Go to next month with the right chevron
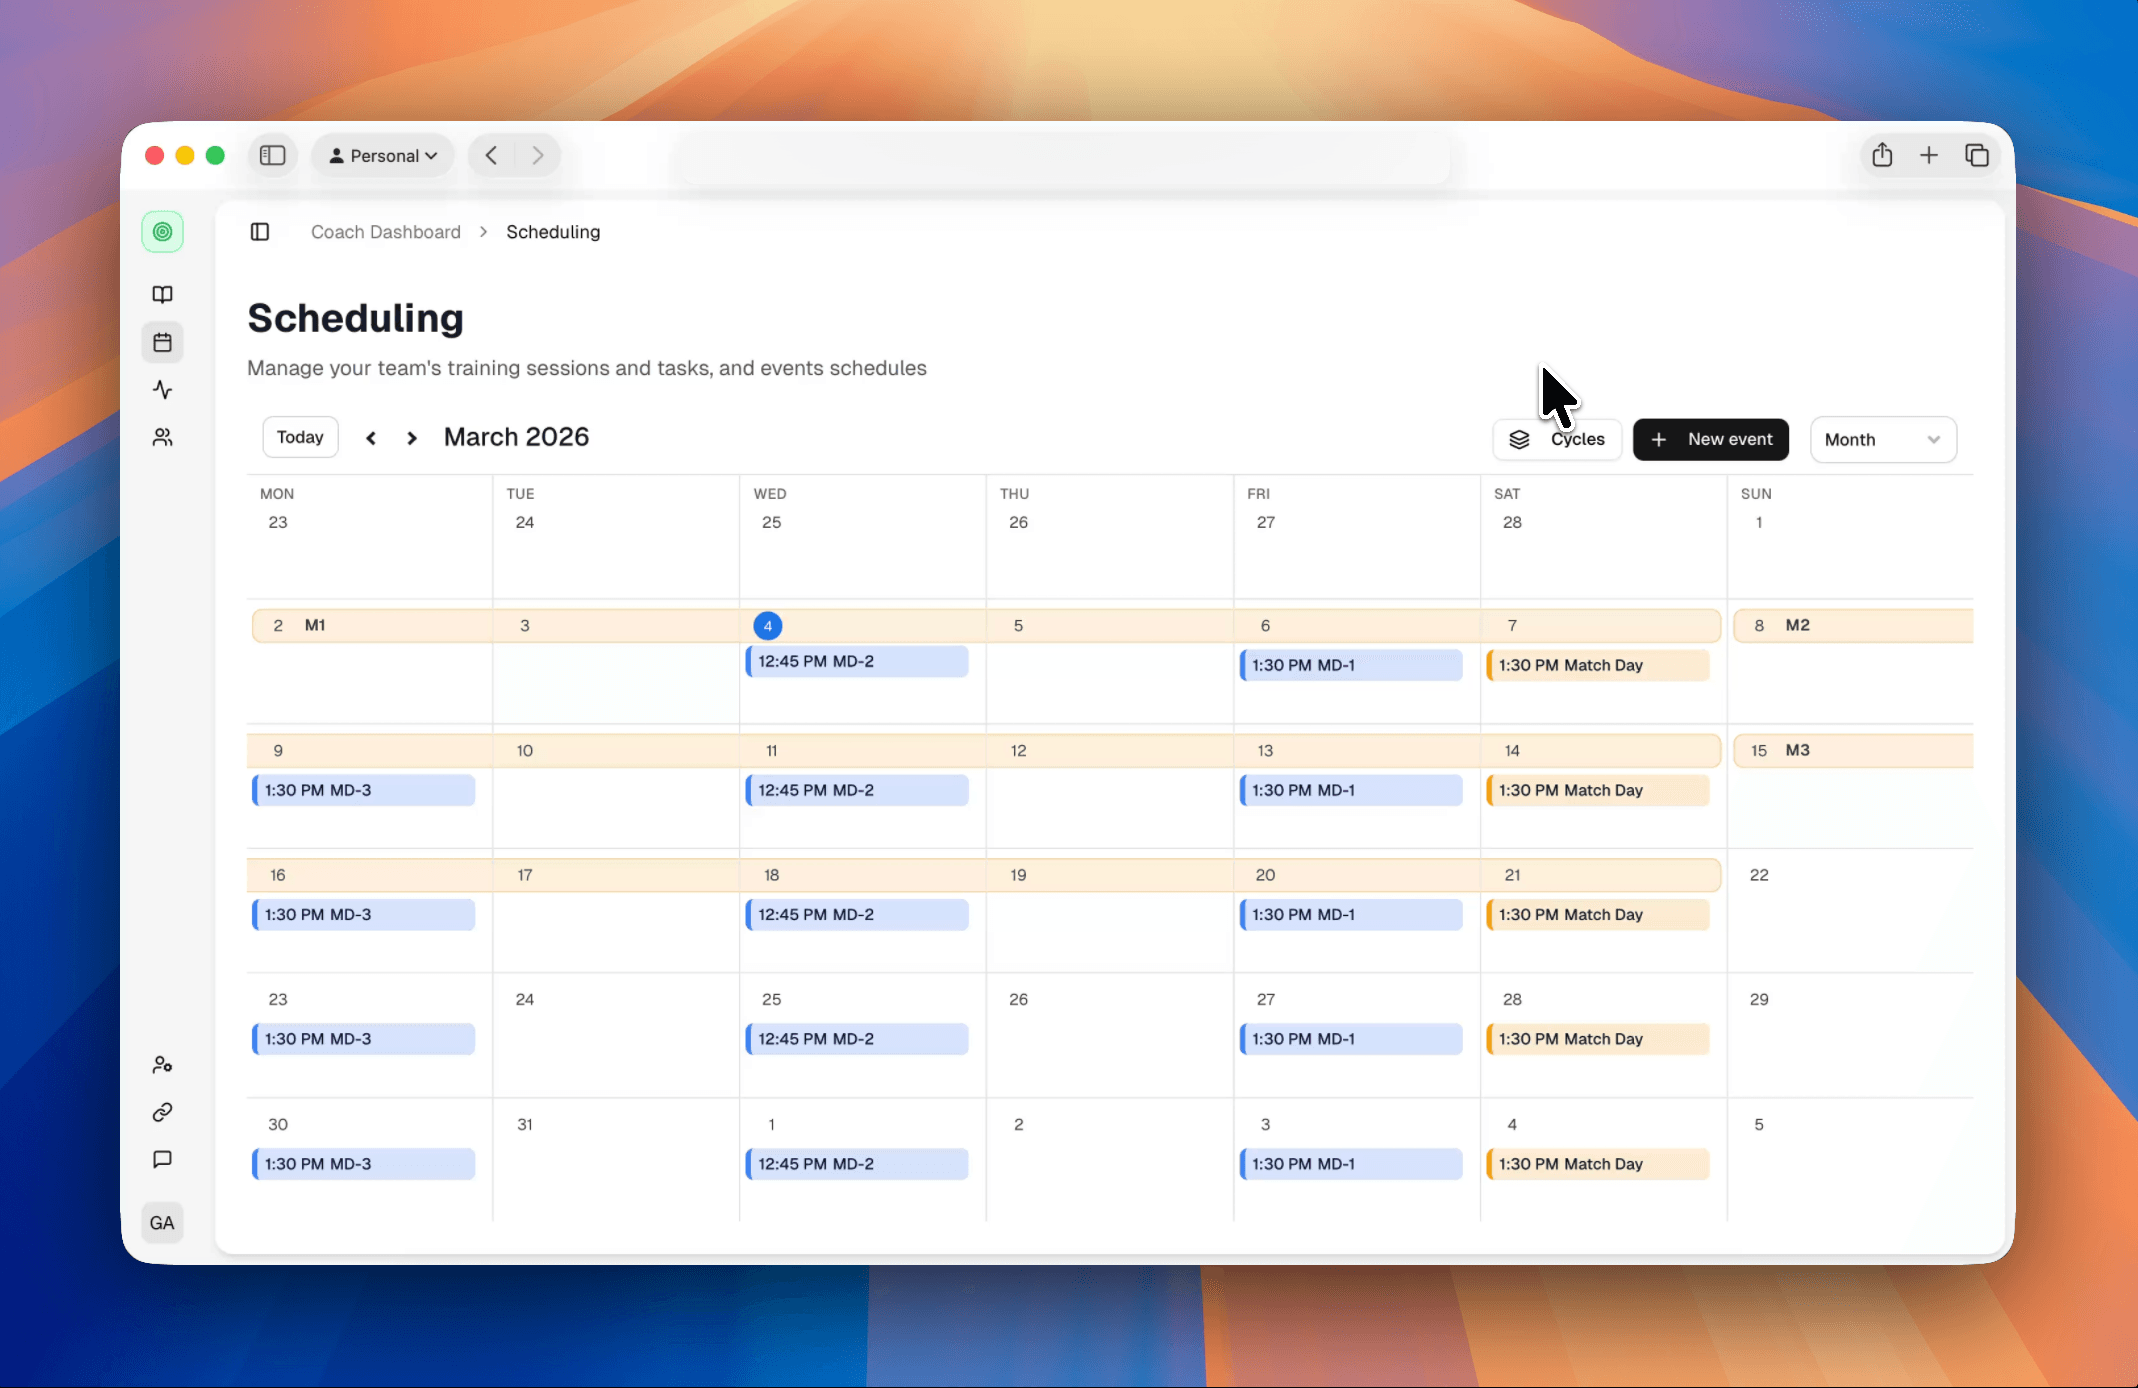Viewport: 2138px width, 1388px height. click(x=411, y=437)
